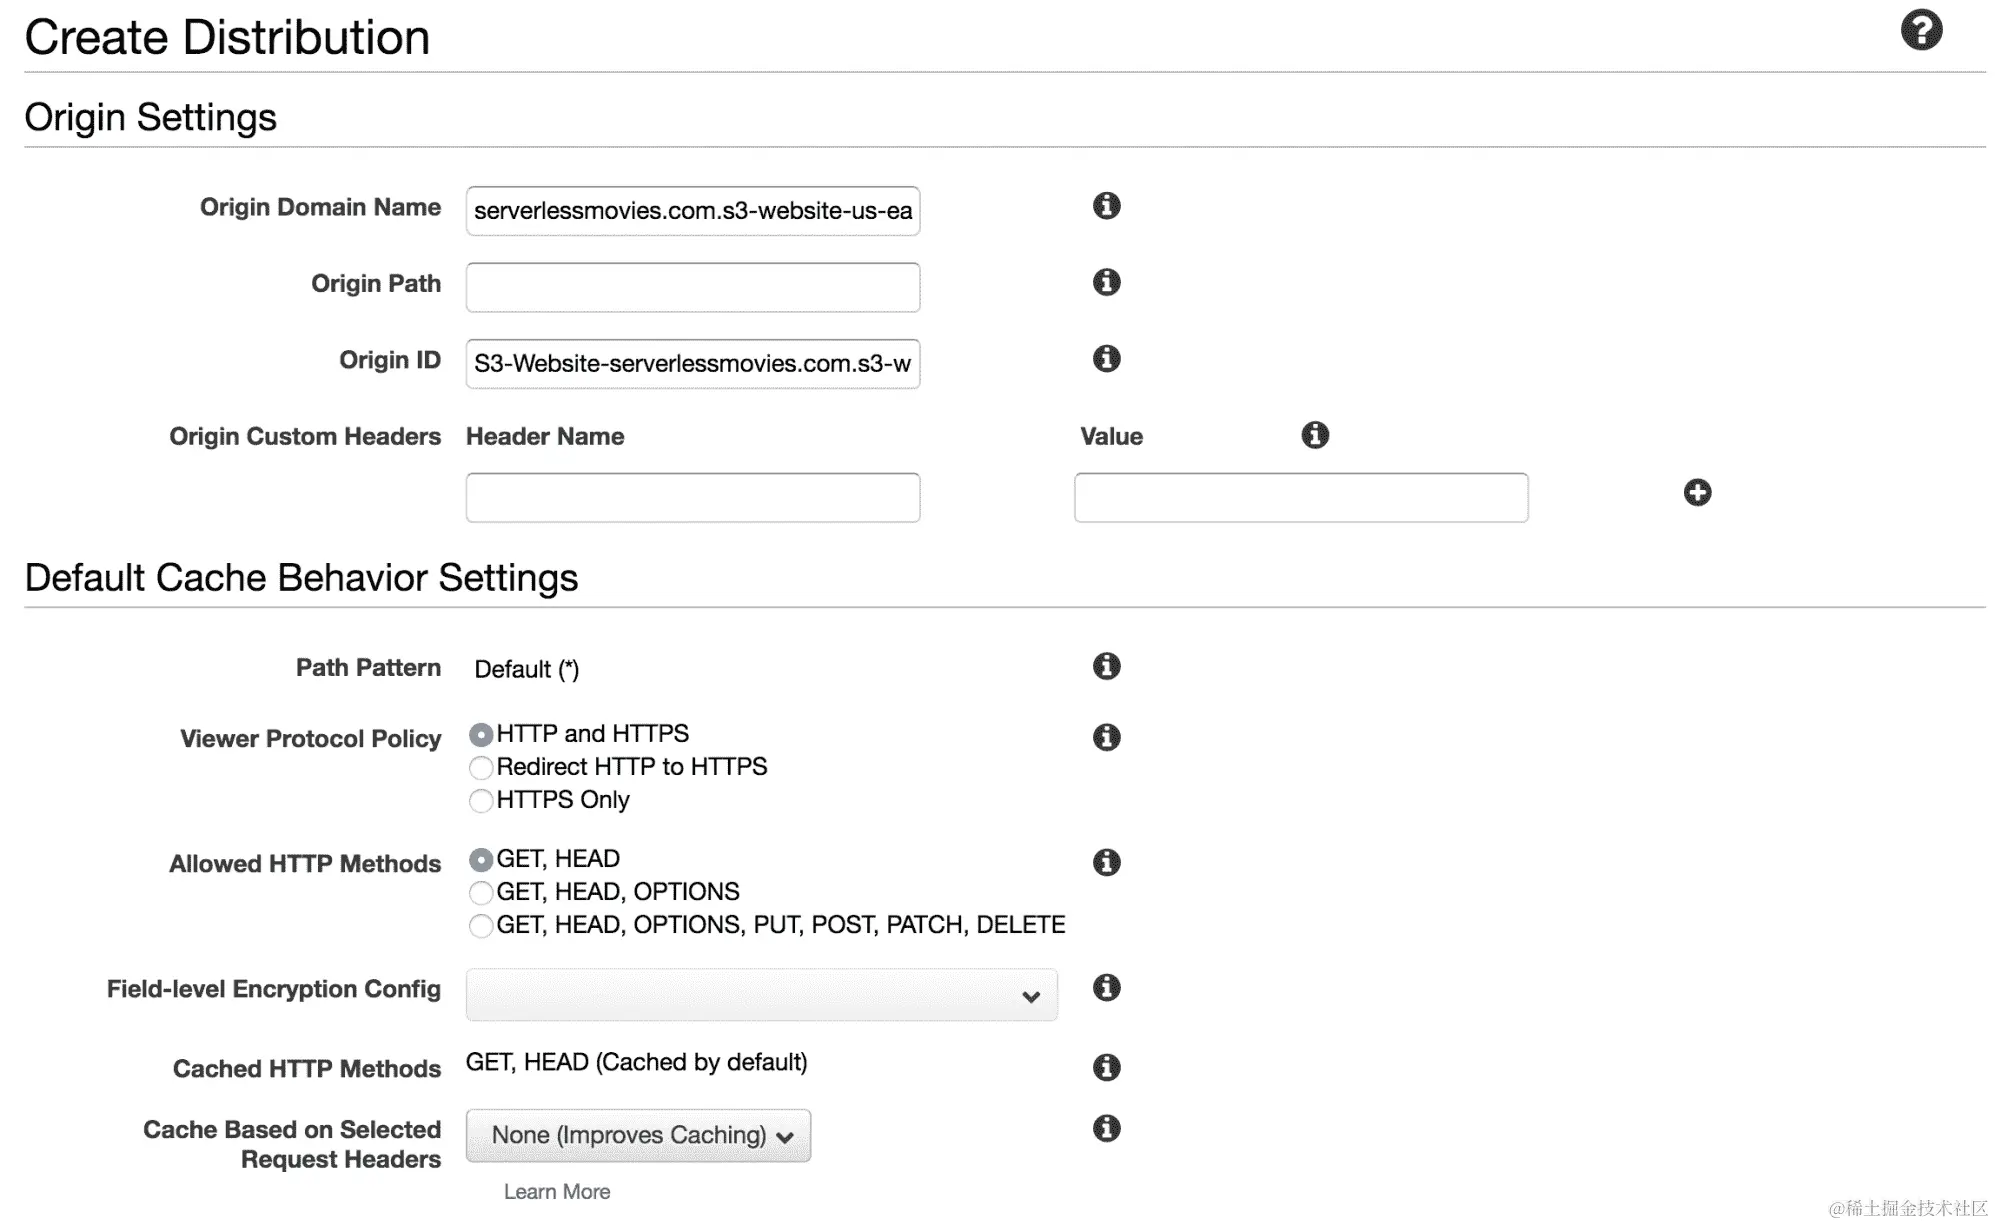Click the Origin Path input field

point(692,288)
